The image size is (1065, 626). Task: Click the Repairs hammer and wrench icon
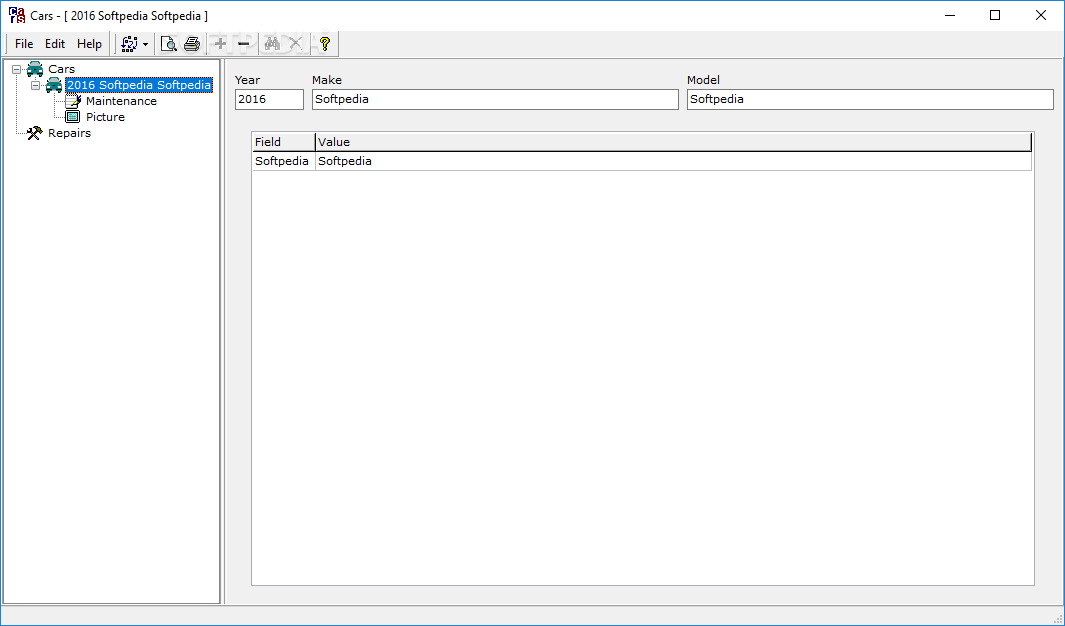click(x=35, y=133)
